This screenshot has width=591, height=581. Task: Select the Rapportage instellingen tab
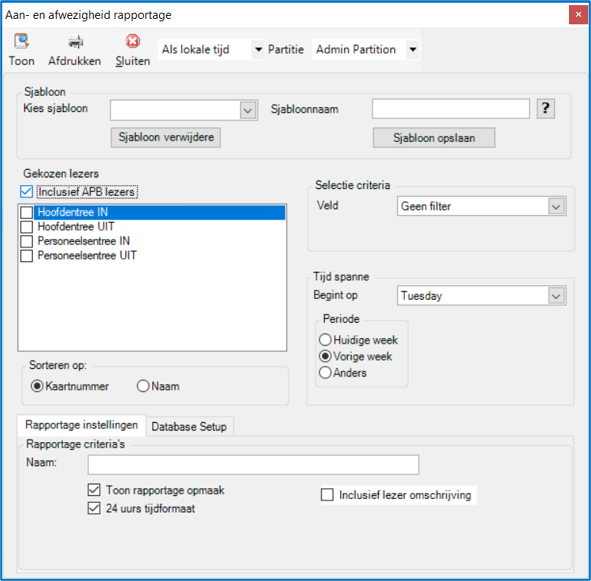pos(81,425)
